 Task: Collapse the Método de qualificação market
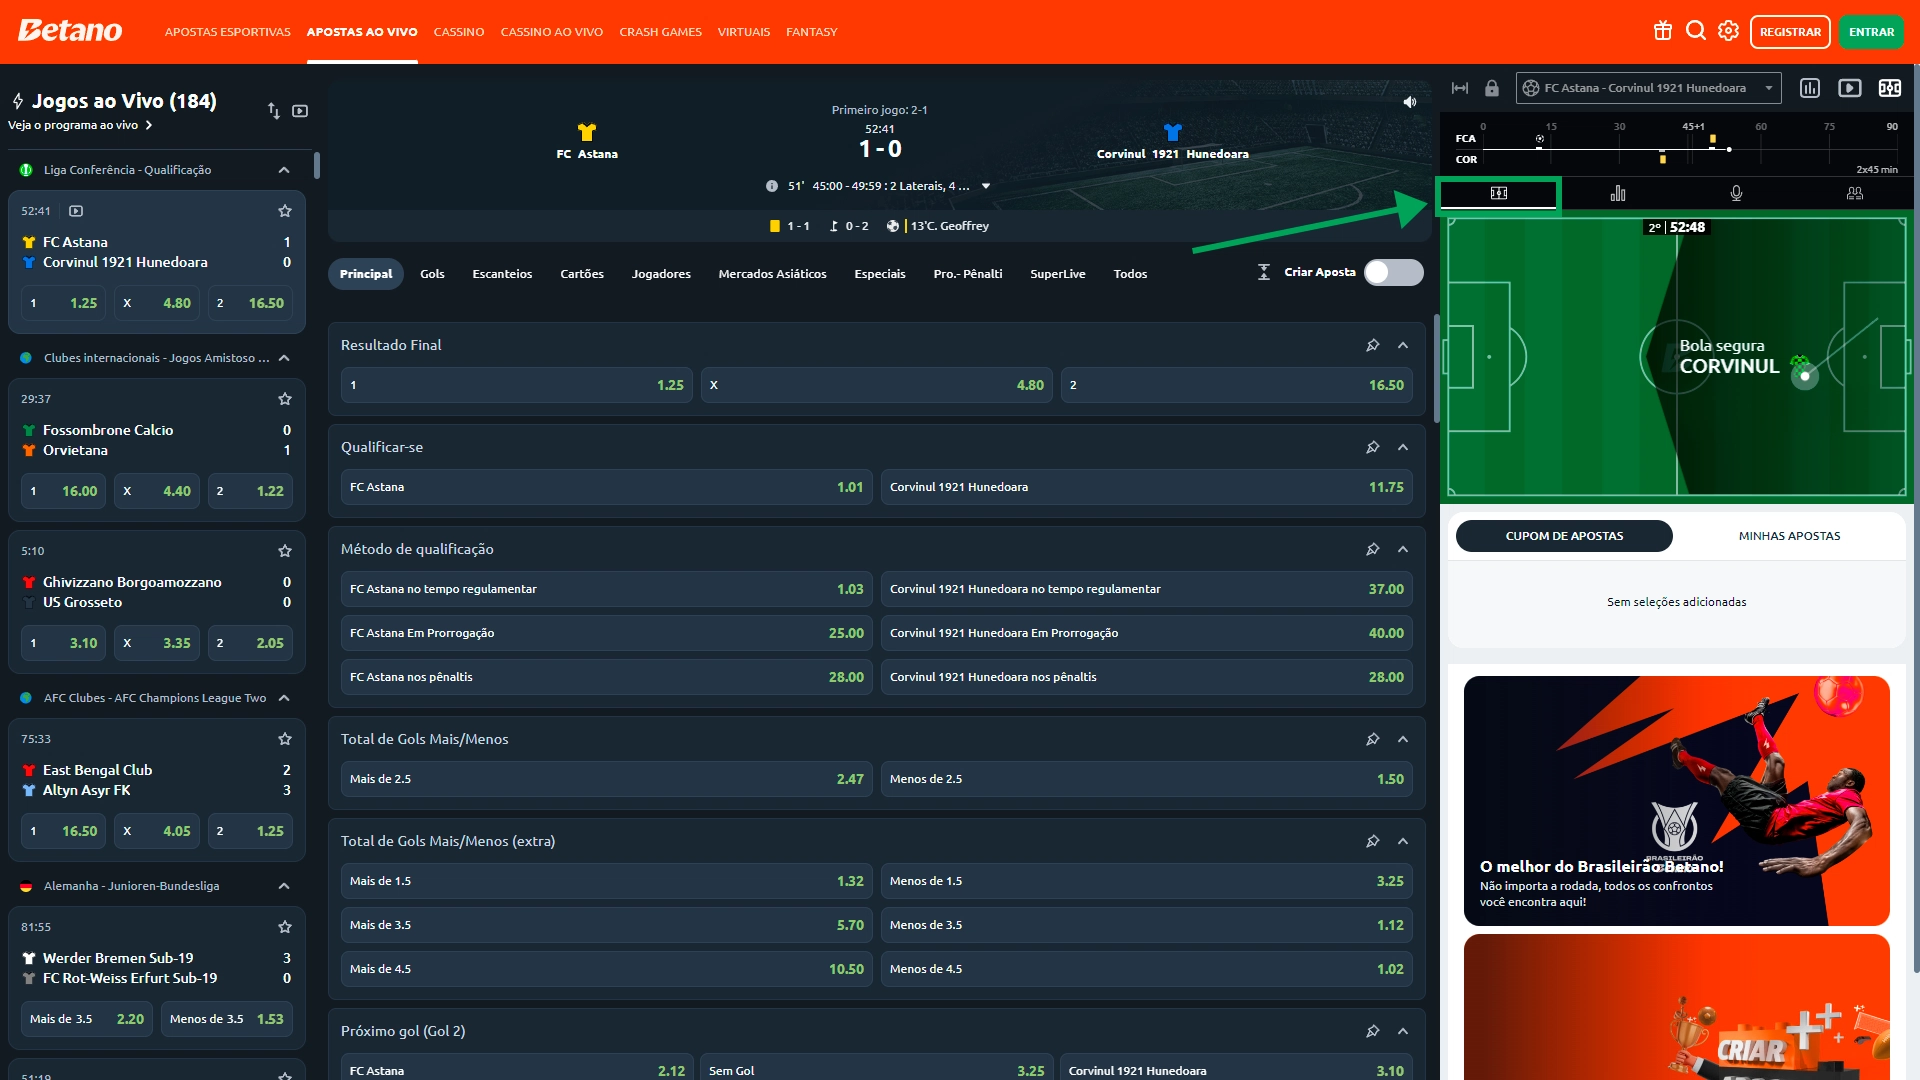click(x=1403, y=549)
